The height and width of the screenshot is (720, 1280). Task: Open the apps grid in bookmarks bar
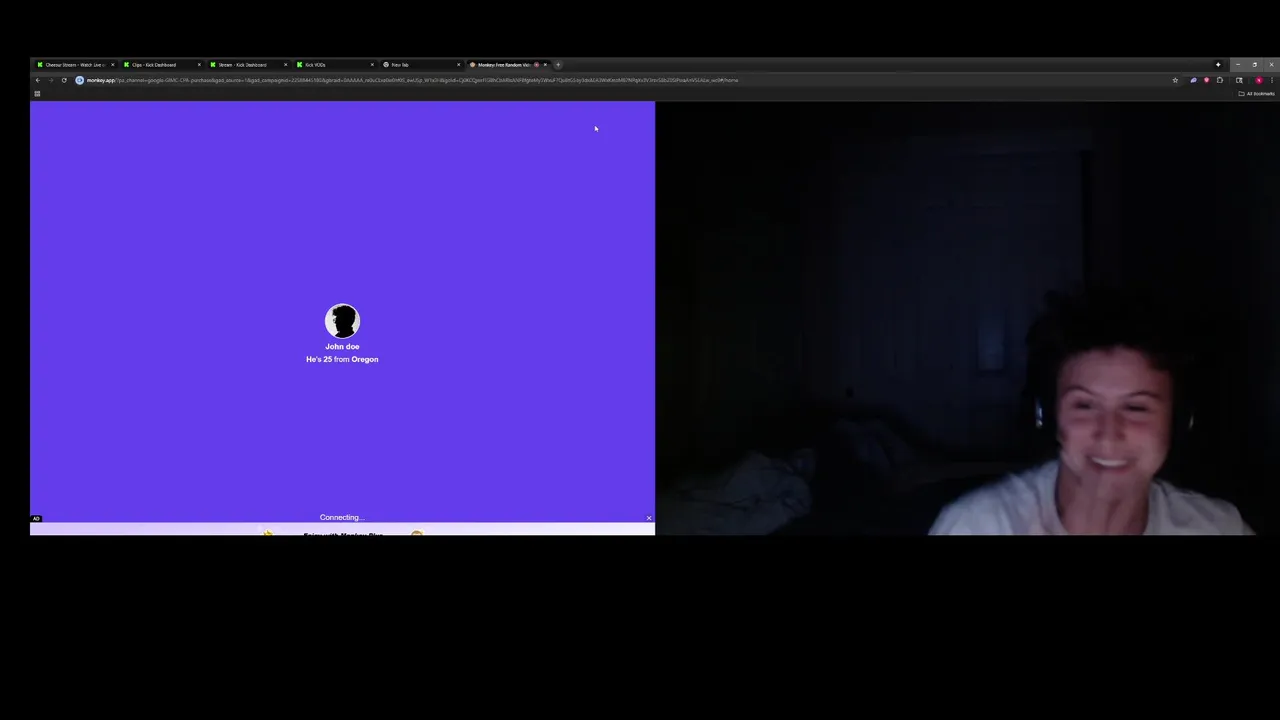pos(37,94)
